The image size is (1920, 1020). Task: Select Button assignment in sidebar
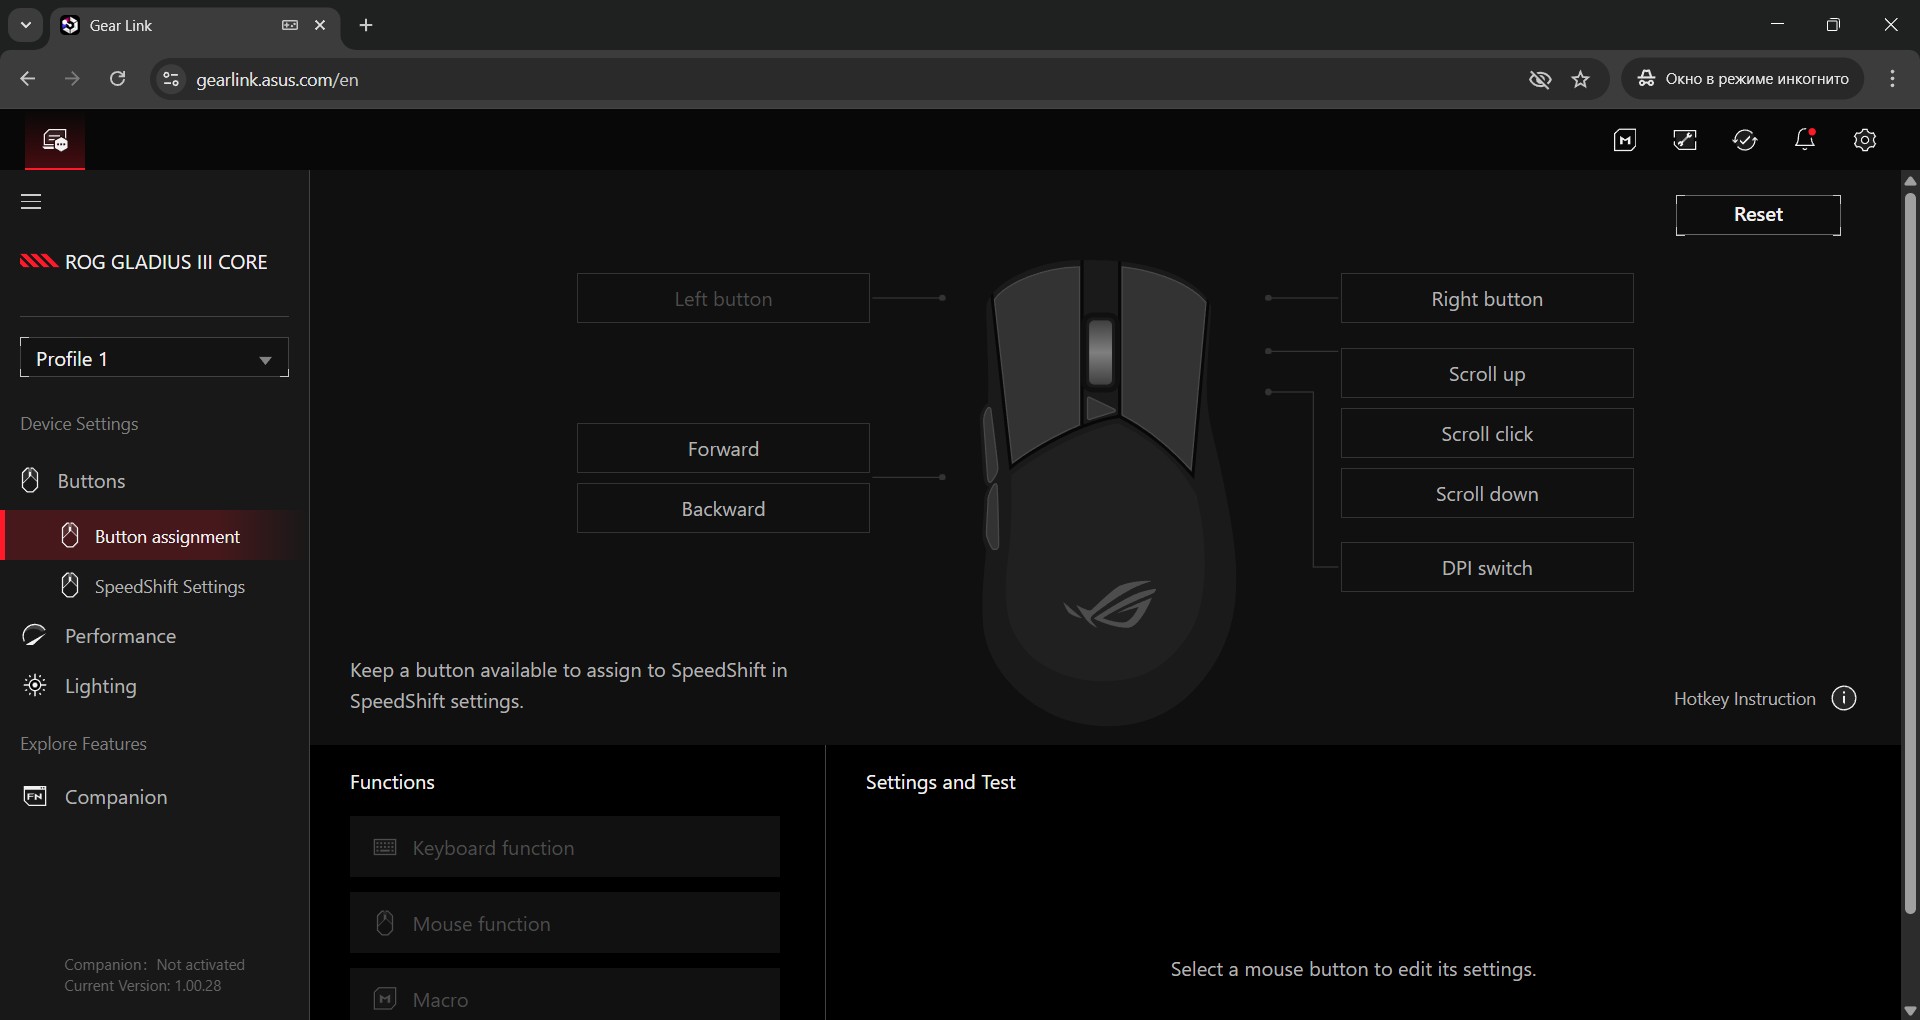[x=154, y=536]
